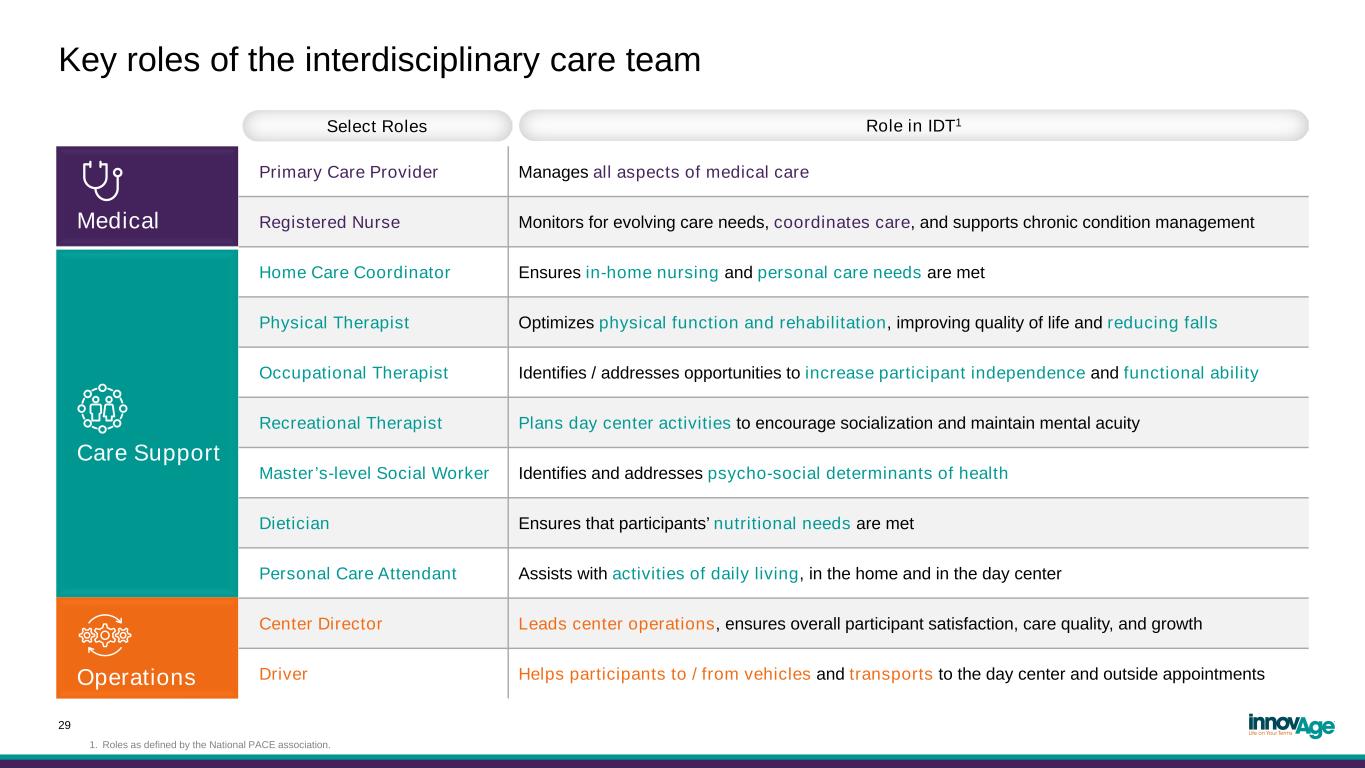Select the 'Role in IDT' header pill
The width and height of the screenshot is (1365, 768).
(x=913, y=125)
